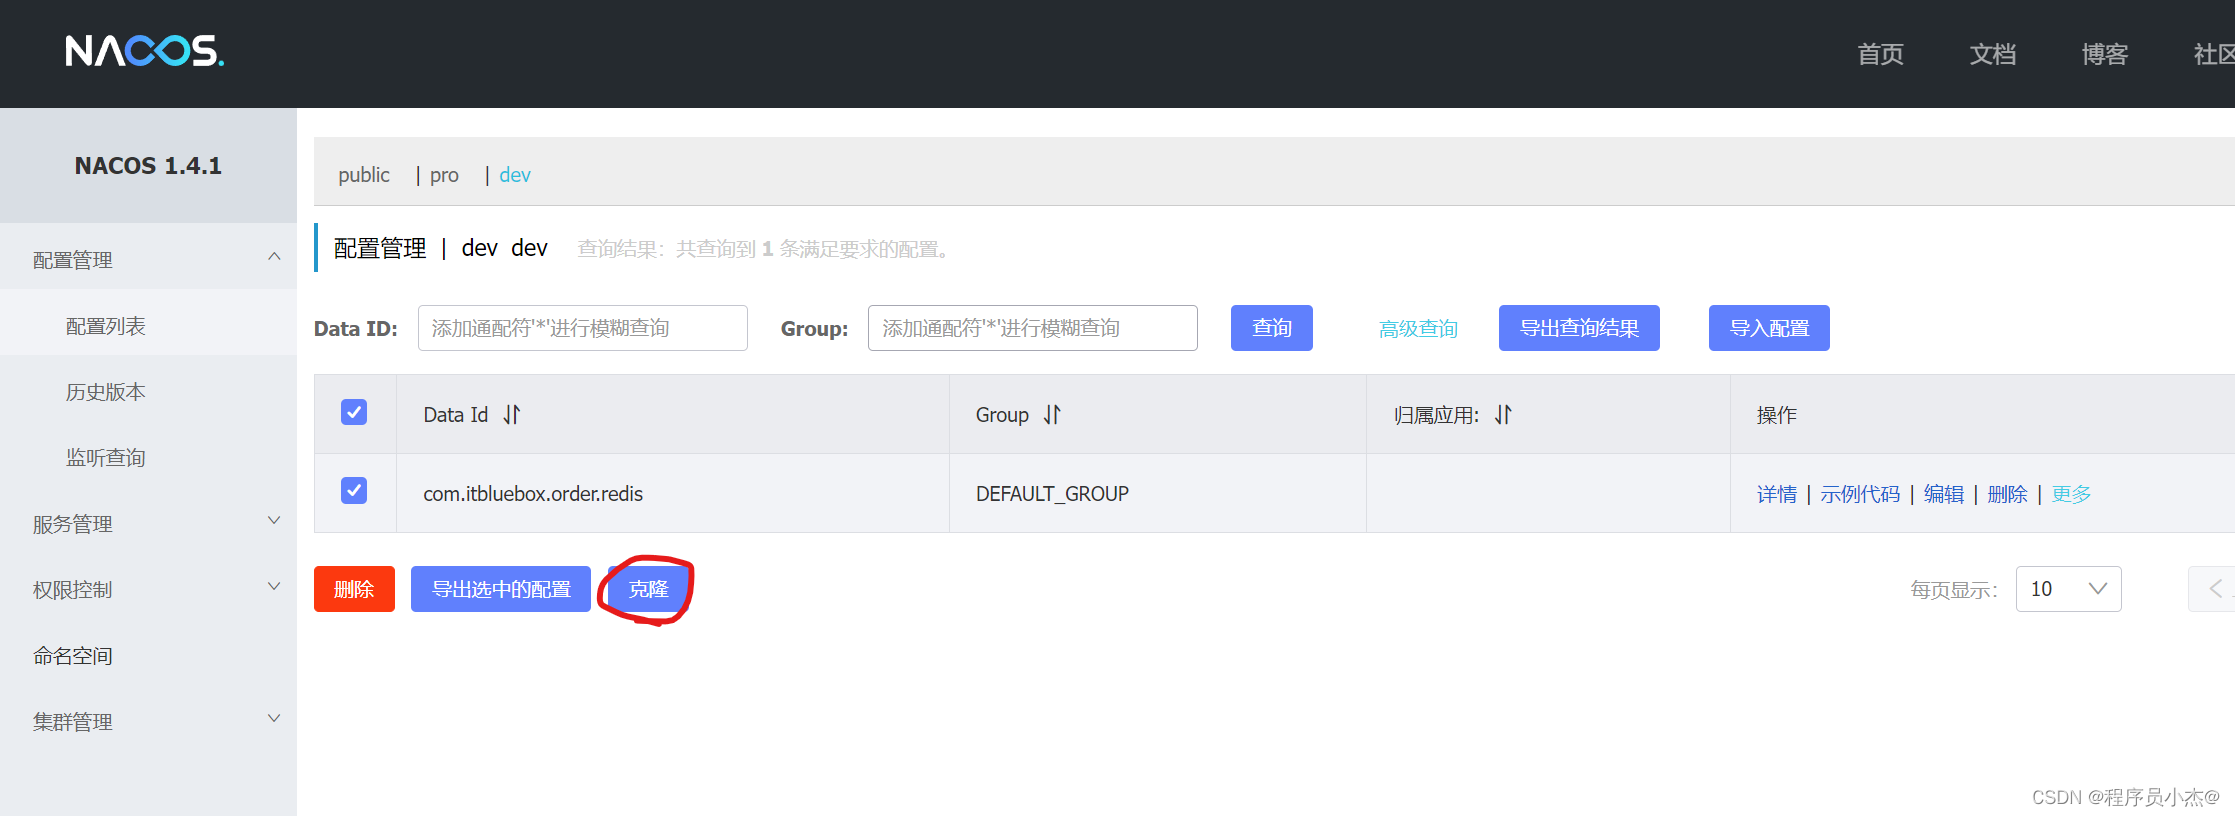The width and height of the screenshot is (2235, 816).
Task: Click the 导出查询结果 button
Action: coord(1579,328)
